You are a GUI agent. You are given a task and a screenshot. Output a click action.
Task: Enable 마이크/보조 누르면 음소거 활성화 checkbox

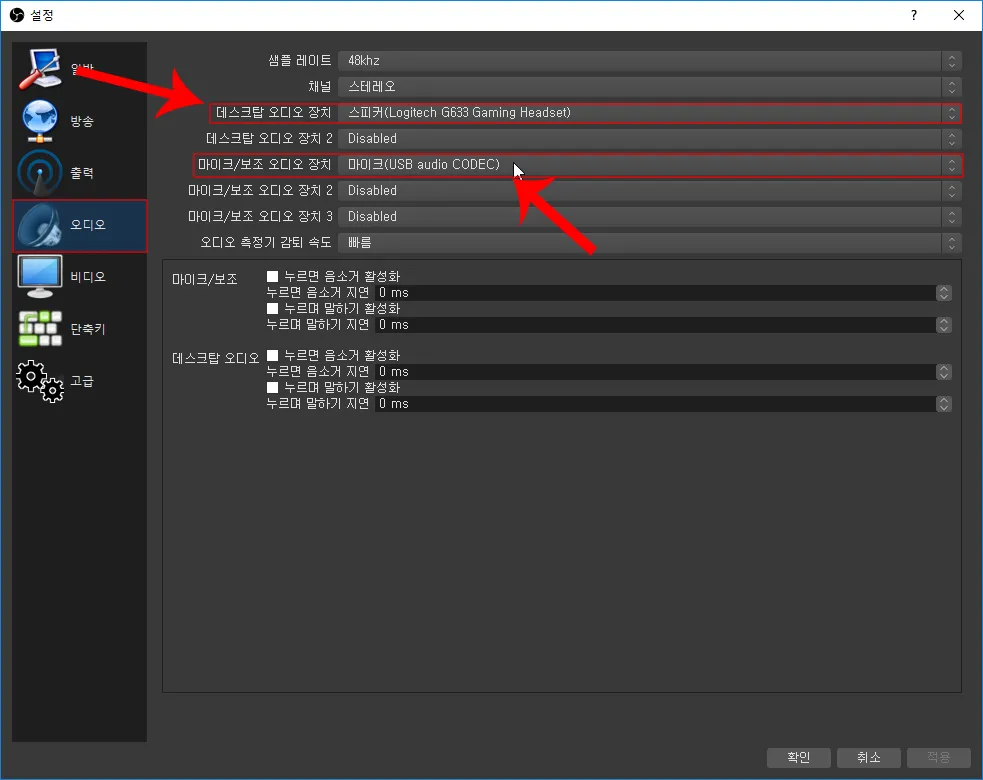(x=272, y=277)
